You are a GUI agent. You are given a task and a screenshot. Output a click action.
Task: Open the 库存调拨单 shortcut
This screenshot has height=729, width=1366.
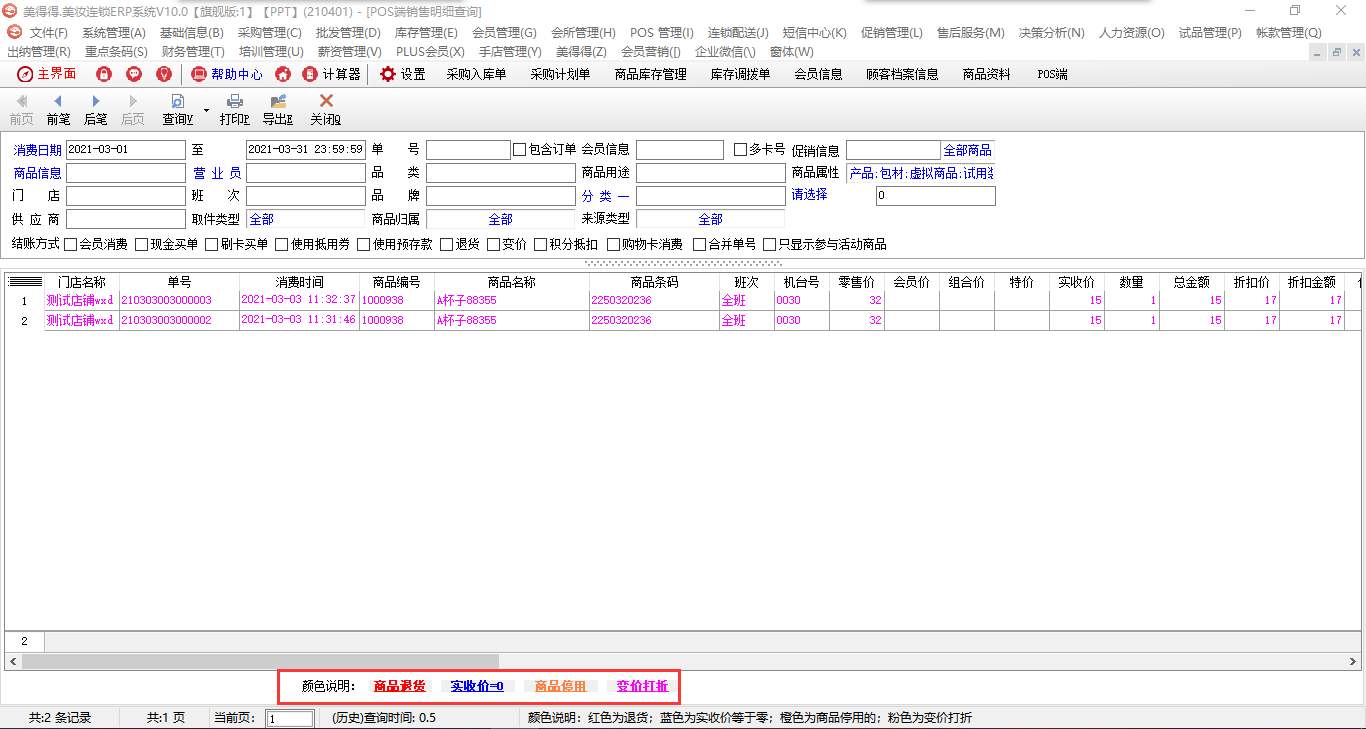click(x=741, y=74)
